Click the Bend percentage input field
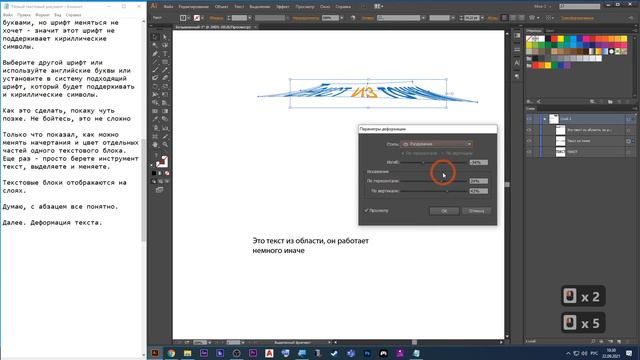640x360 pixels. tap(478, 162)
